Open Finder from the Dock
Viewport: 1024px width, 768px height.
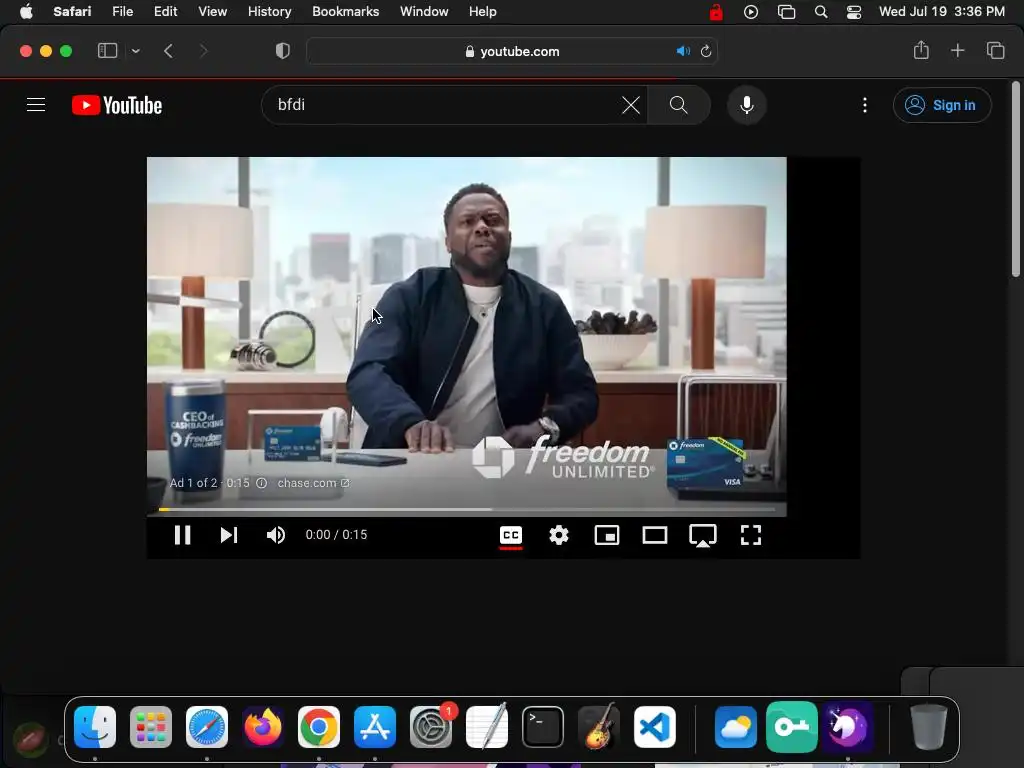pos(95,727)
